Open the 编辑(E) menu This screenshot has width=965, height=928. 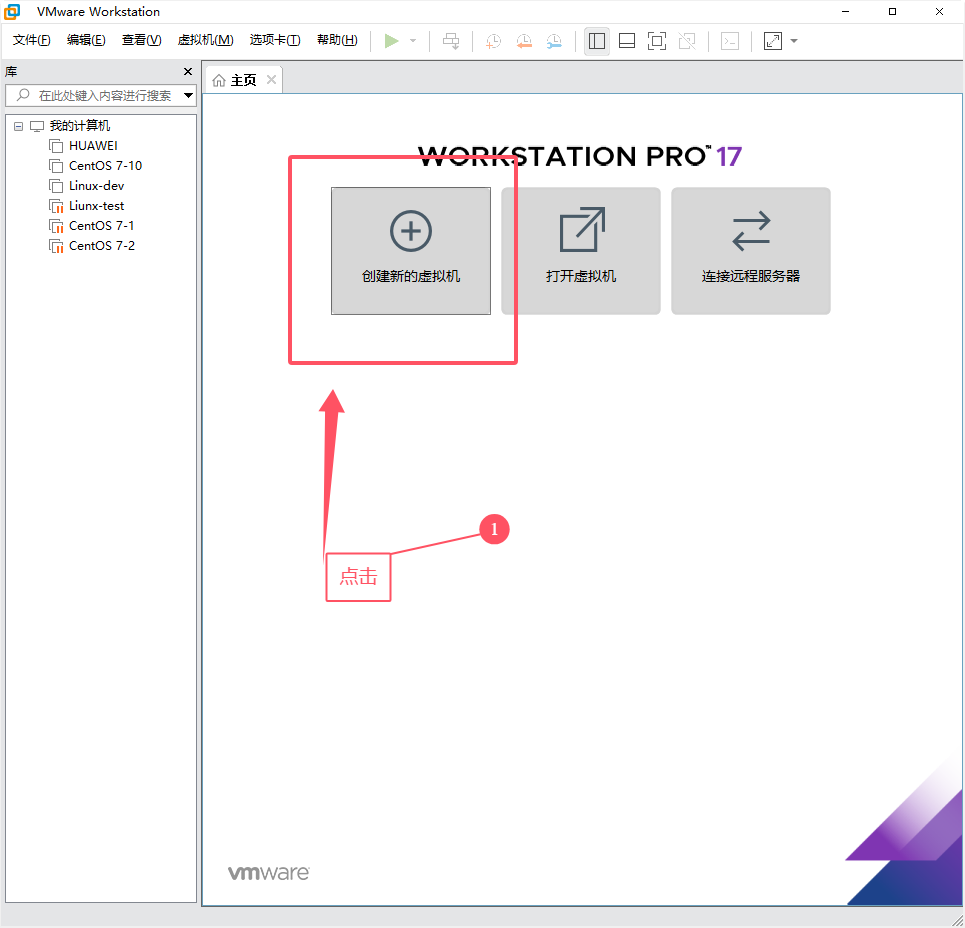[x=86, y=40]
